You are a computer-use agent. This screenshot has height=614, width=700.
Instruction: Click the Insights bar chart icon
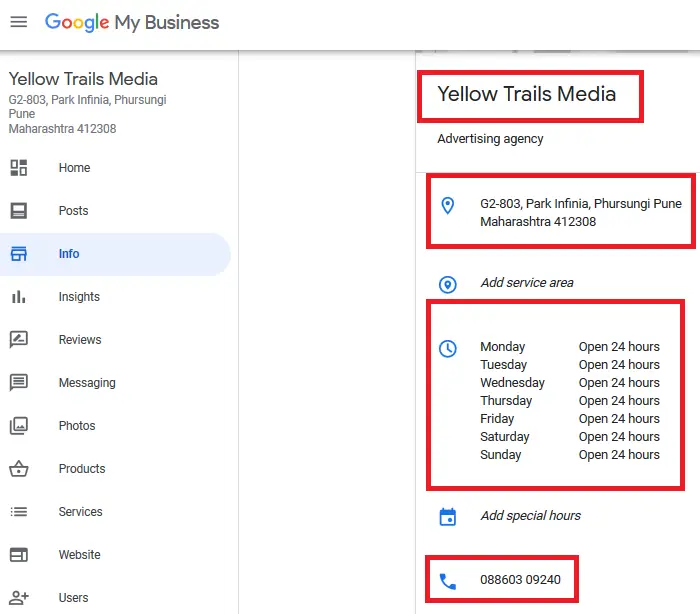tap(19, 297)
